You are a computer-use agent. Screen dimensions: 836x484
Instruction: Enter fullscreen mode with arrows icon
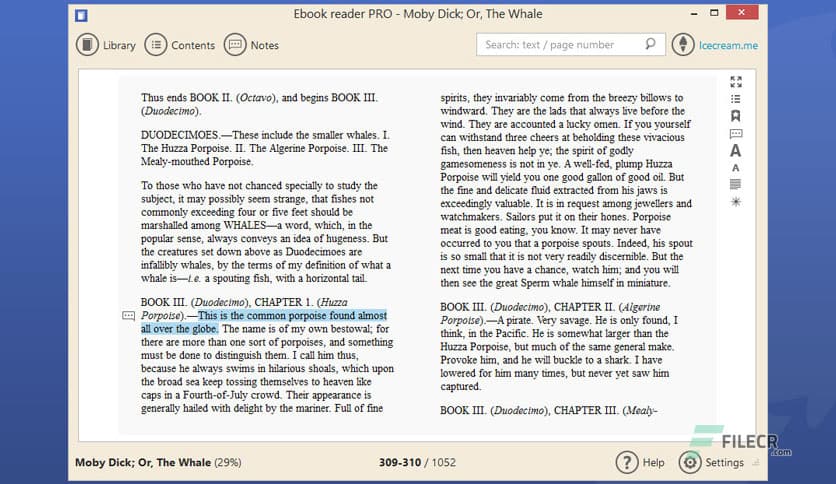click(x=736, y=82)
